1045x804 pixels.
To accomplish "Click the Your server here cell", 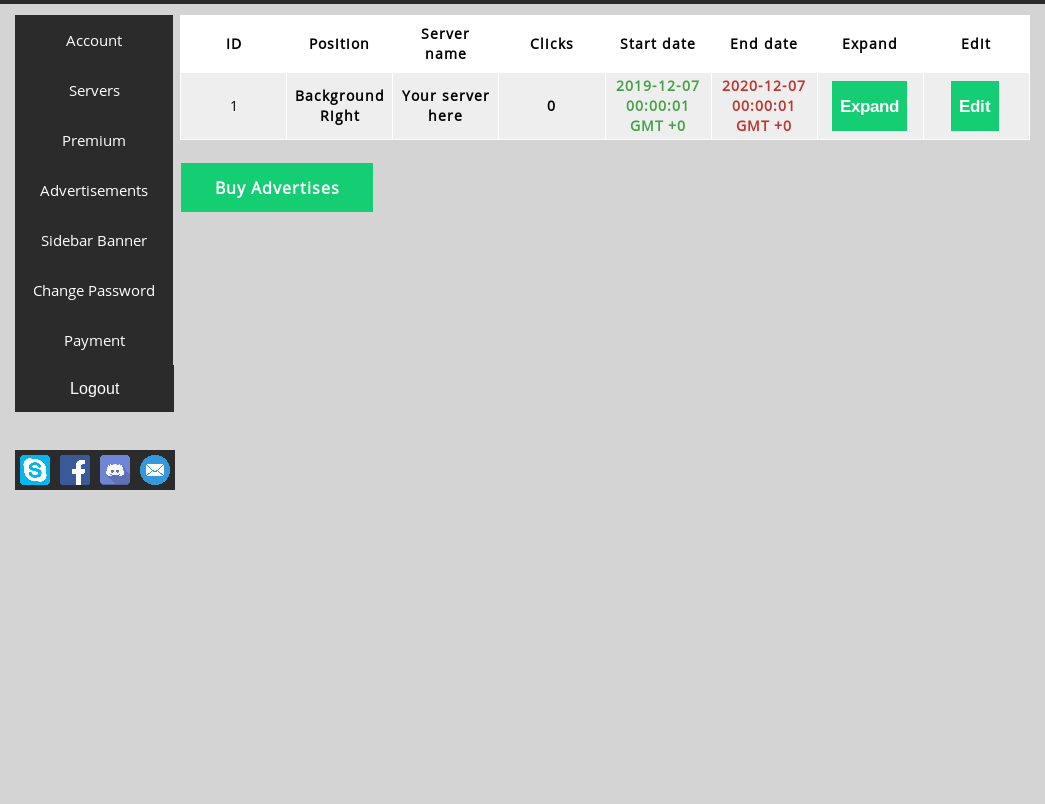I will [x=445, y=106].
